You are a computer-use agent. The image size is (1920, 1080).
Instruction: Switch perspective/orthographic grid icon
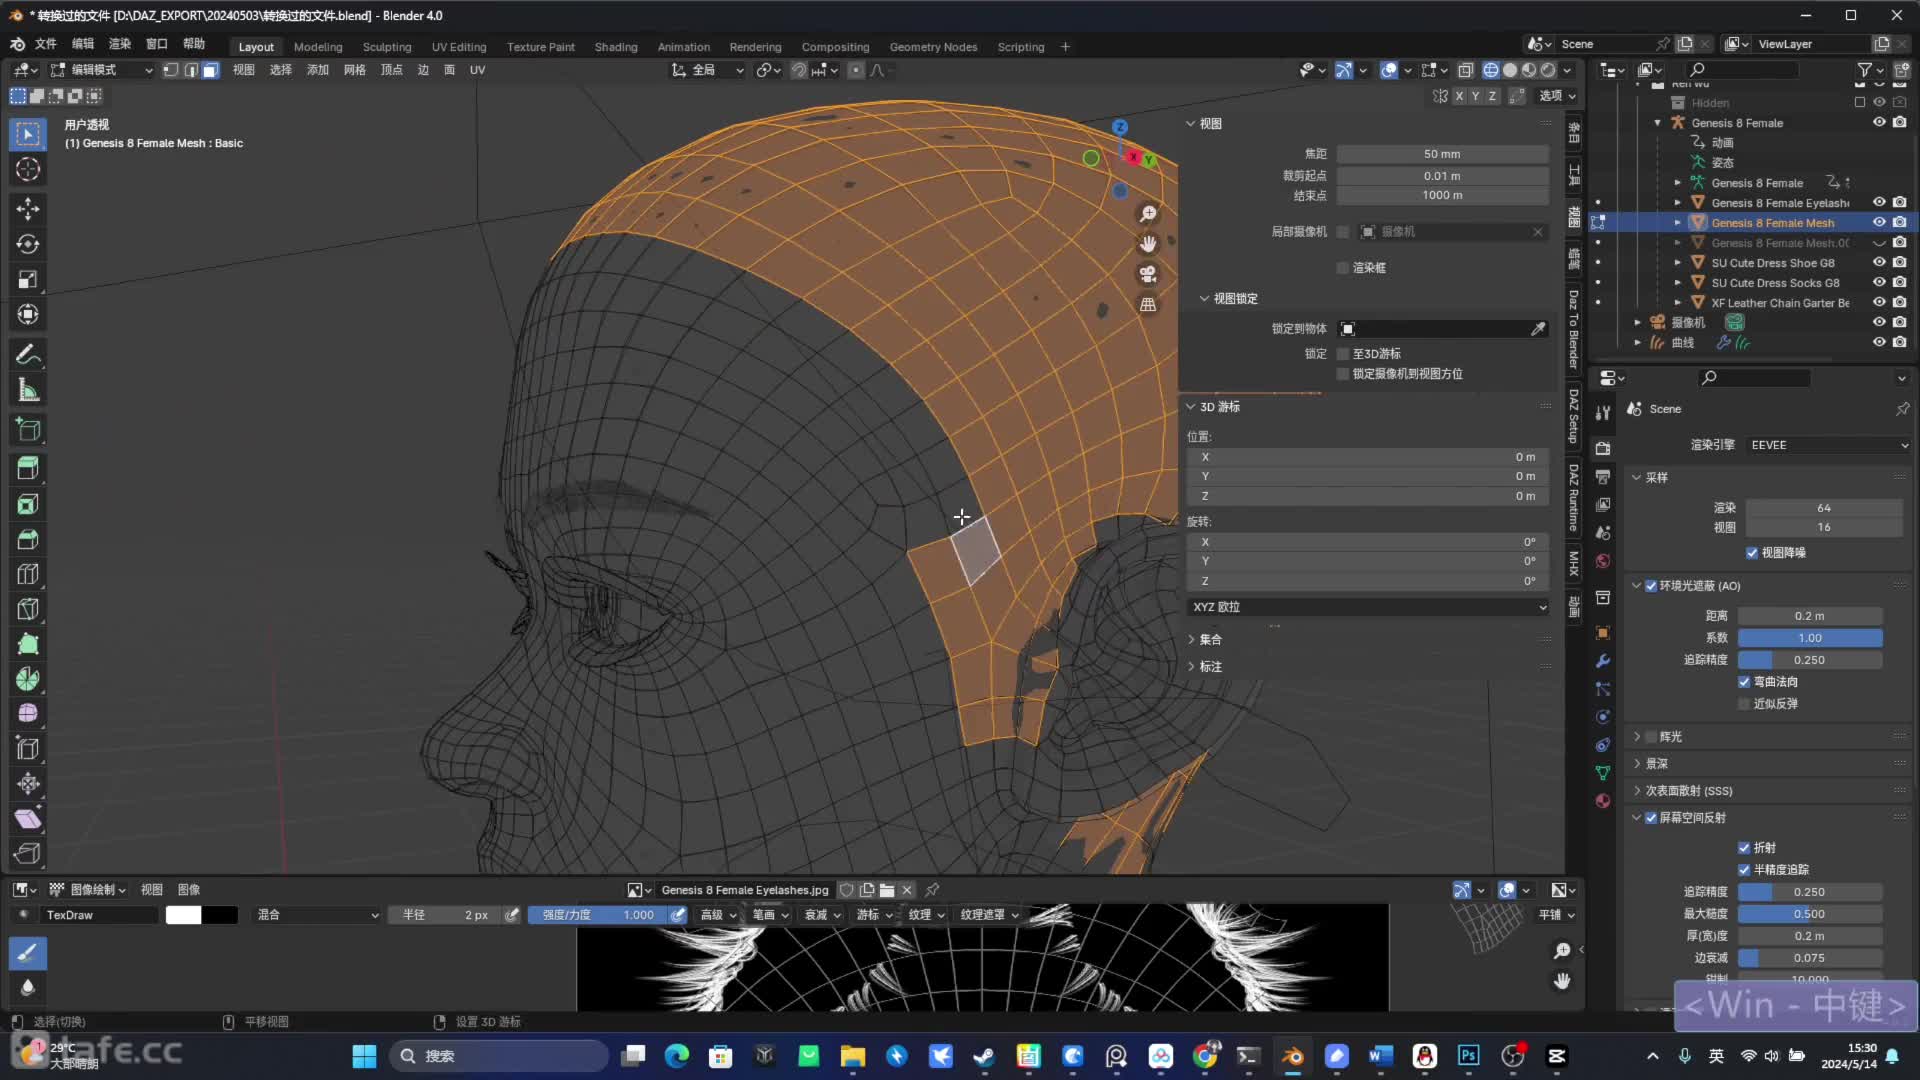(x=1148, y=304)
